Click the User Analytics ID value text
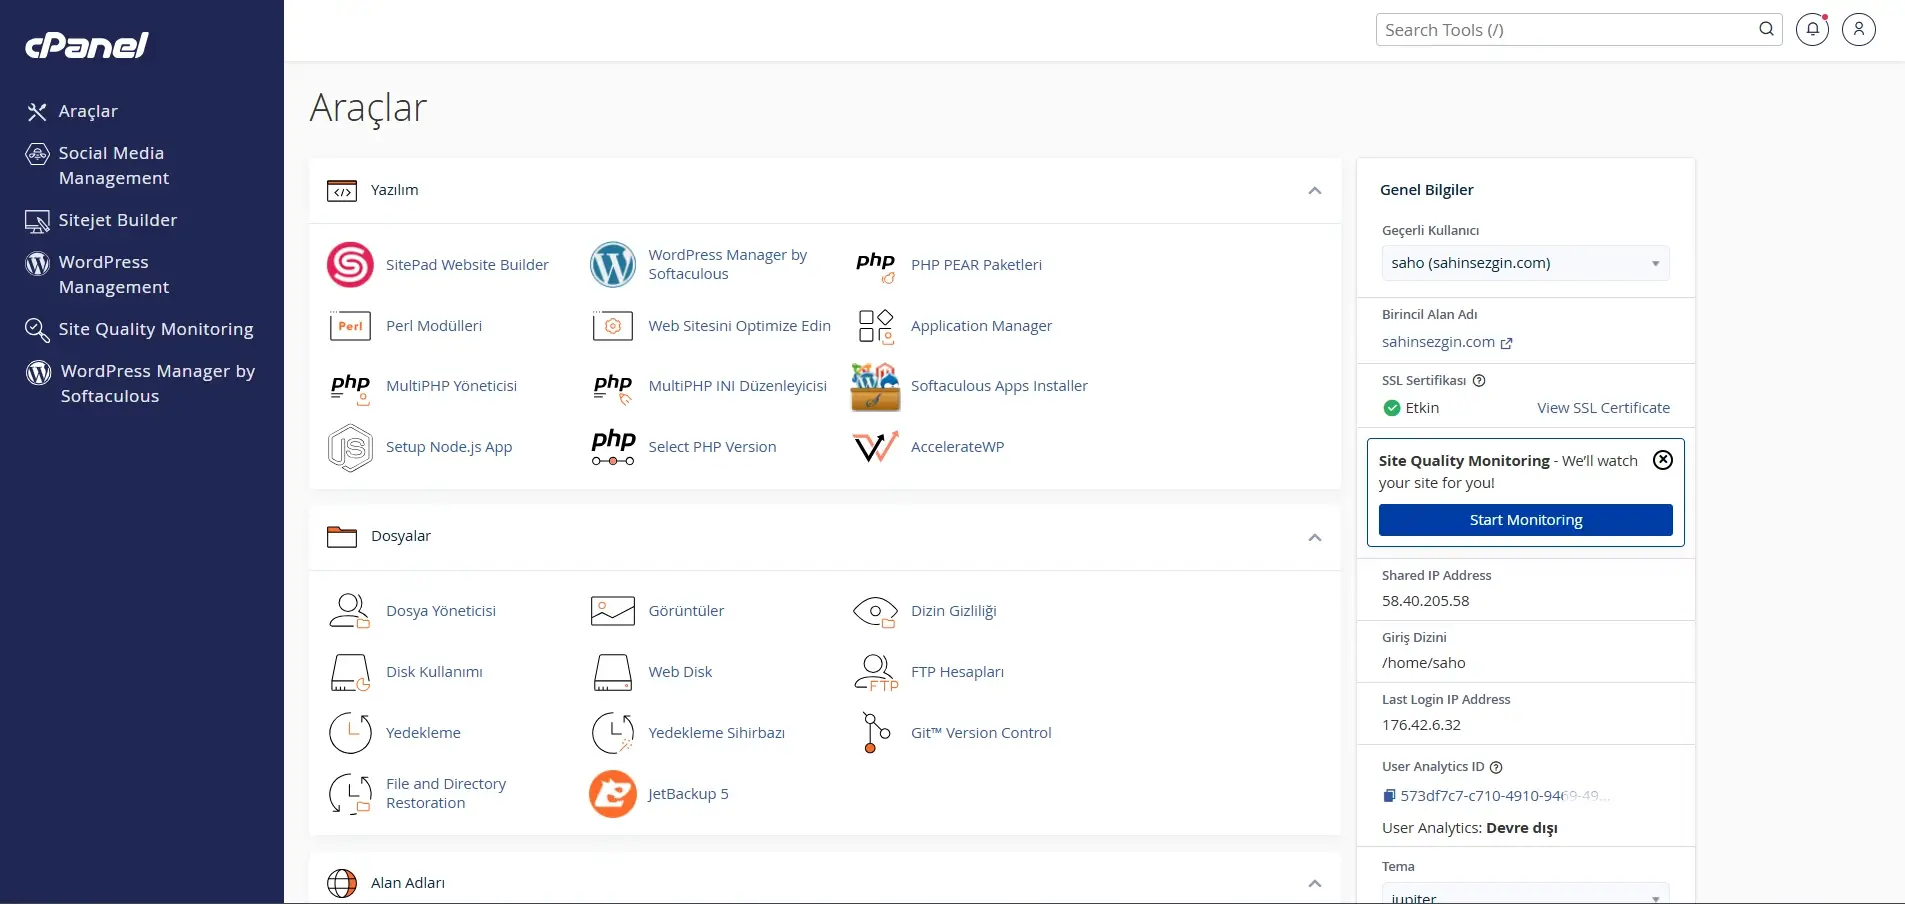 click(1506, 796)
